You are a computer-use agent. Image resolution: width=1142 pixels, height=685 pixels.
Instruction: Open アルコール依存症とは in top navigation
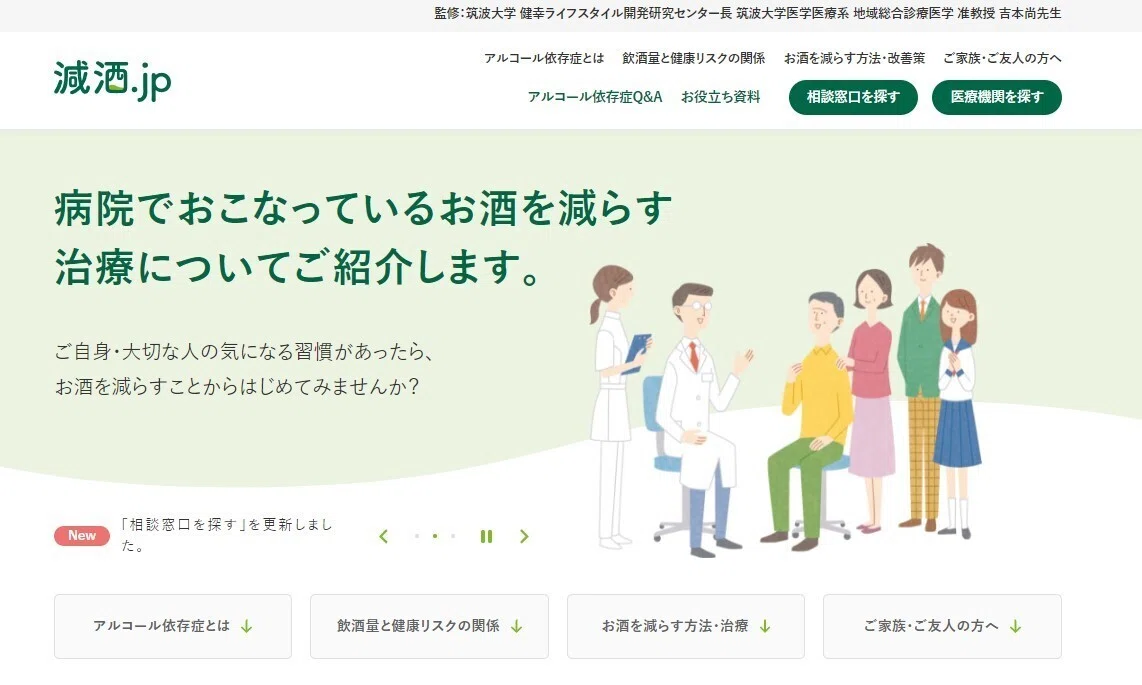pyautogui.click(x=544, y=58)
